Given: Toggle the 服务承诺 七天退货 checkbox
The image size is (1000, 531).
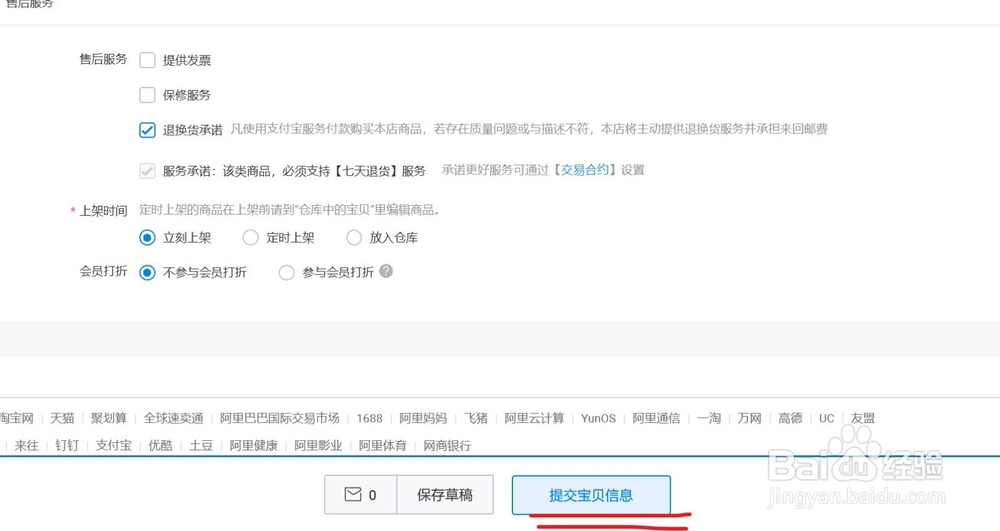Looking at the screenshot, I should (147, 171).
